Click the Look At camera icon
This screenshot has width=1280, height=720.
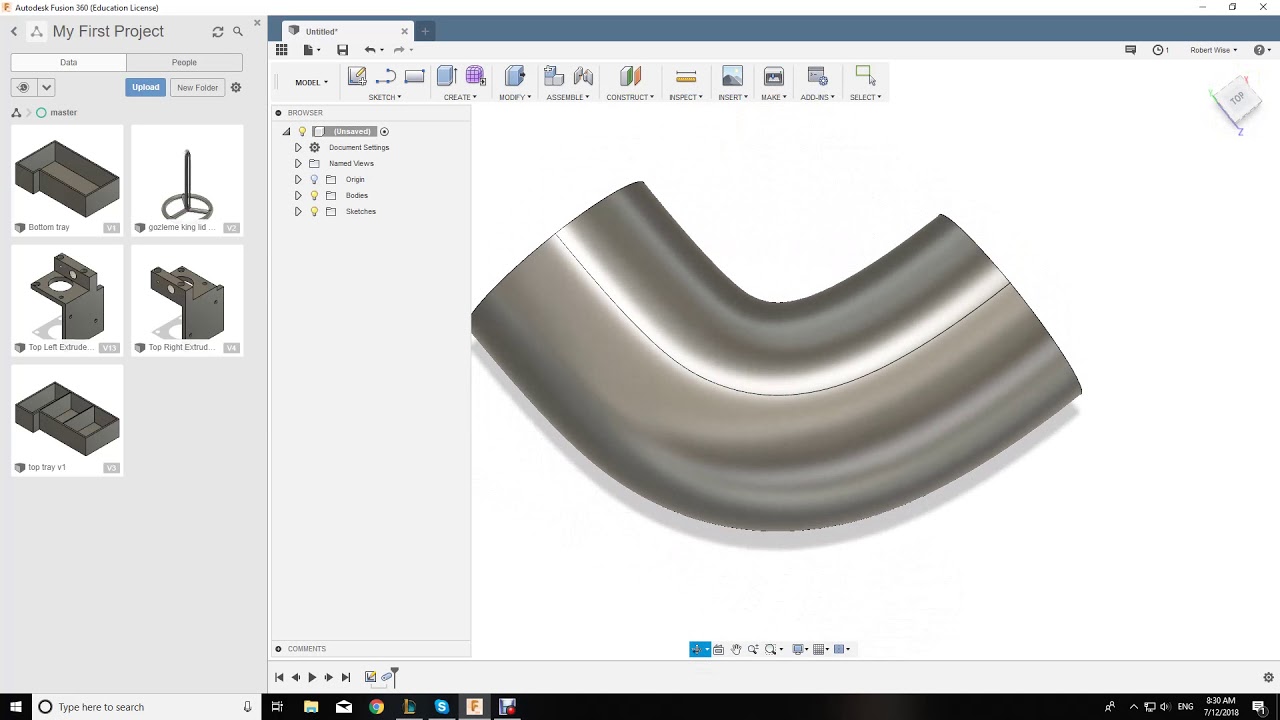pyautogui.click(x=718, y=650)
